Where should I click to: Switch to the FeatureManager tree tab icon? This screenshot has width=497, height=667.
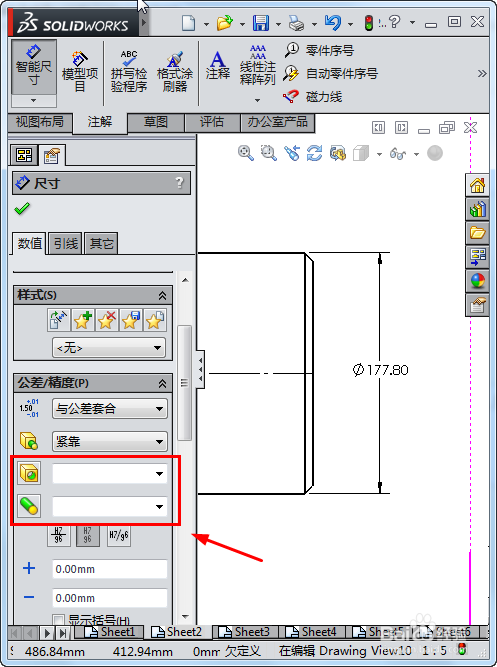24,155
